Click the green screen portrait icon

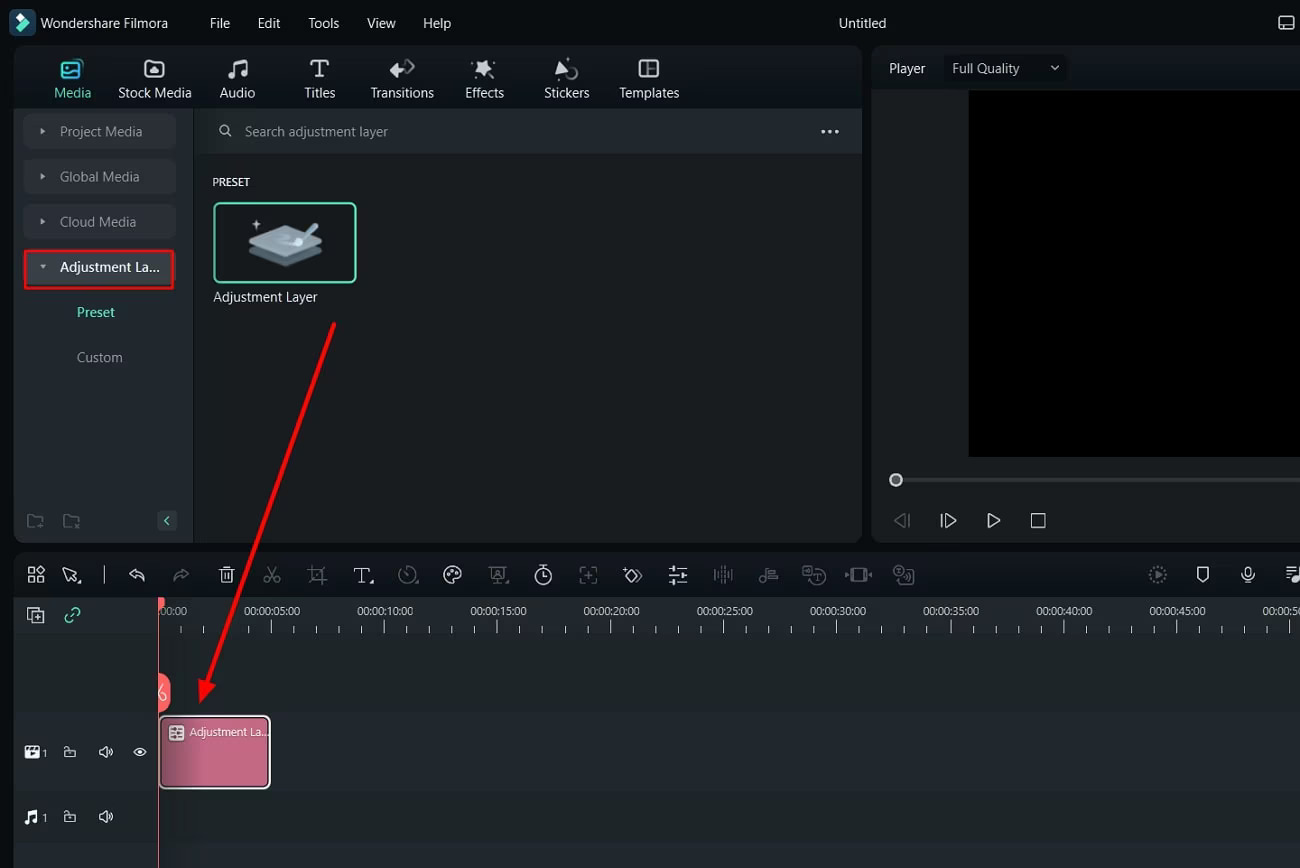point(498,574)
